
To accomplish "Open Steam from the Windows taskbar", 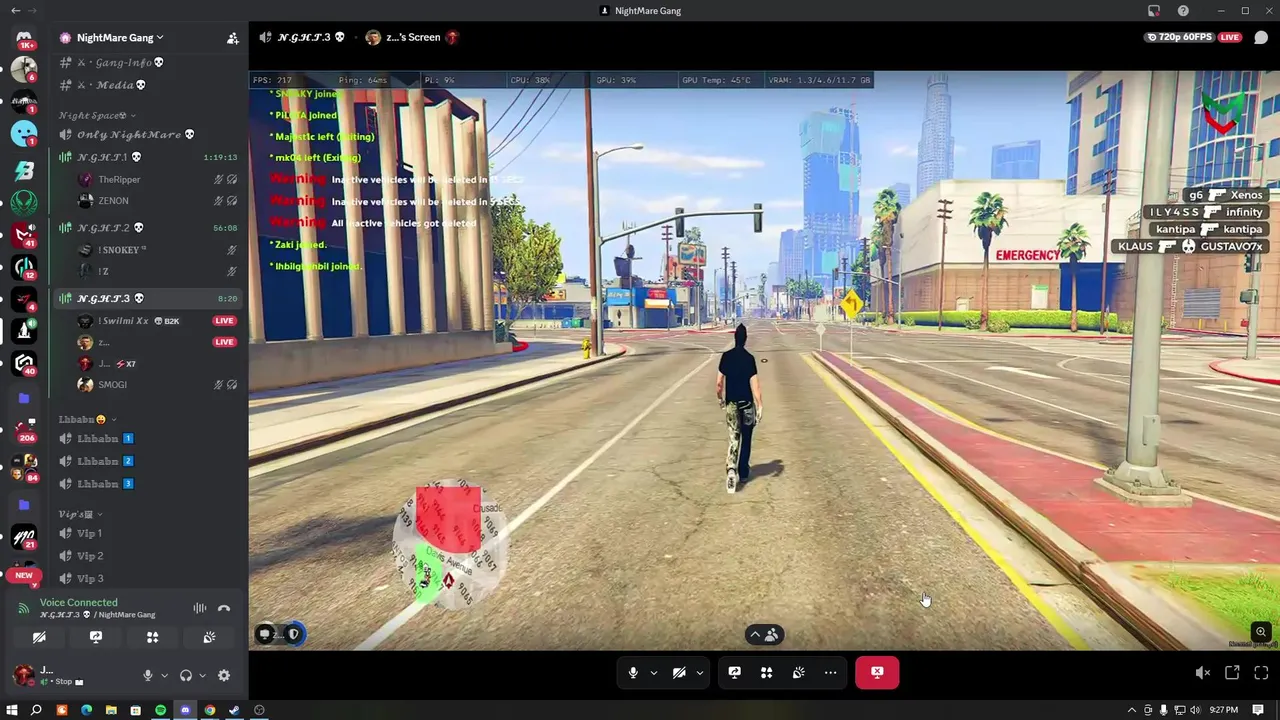I will point(234,710).
